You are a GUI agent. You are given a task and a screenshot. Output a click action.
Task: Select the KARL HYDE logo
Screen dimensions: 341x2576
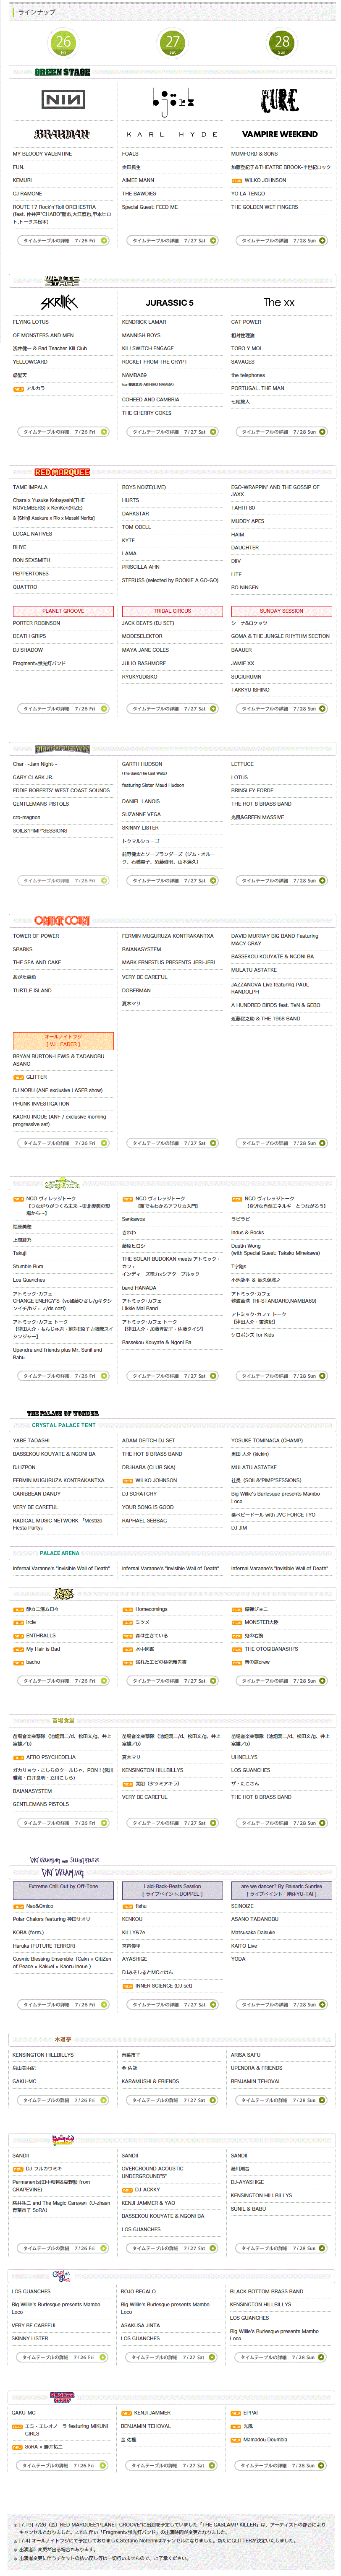pyautogui.click(x=172, y=134)
